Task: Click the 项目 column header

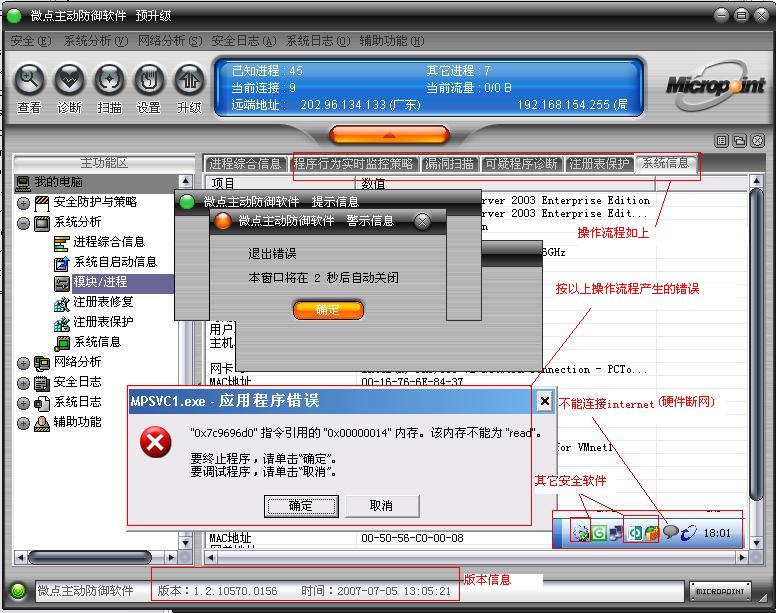Action: pyautogui.click(x=281, y=184)
